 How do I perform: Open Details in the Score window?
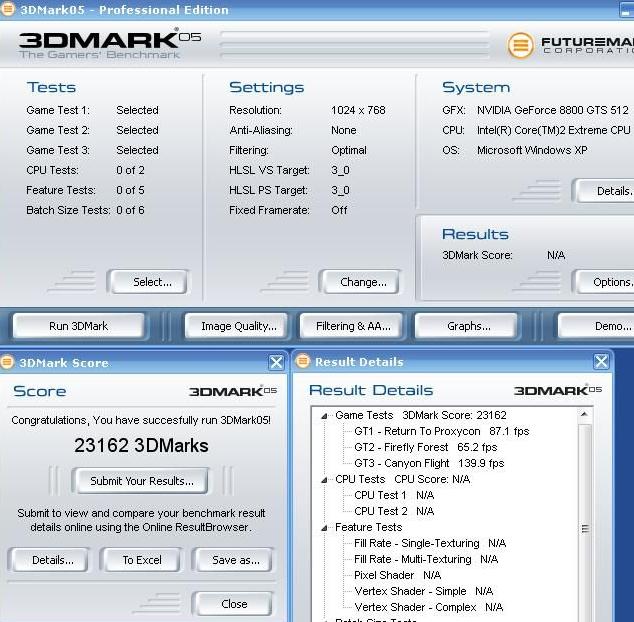pyautogui.click(x=49, y=560)
